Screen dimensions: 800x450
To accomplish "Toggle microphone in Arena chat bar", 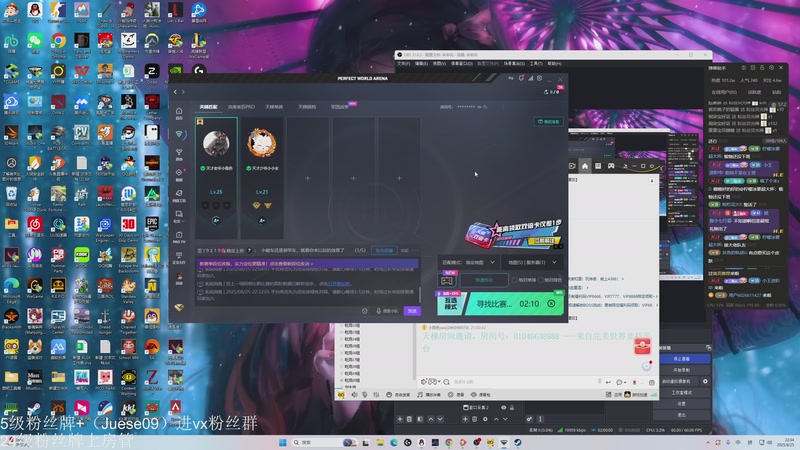I will [379, 311].
